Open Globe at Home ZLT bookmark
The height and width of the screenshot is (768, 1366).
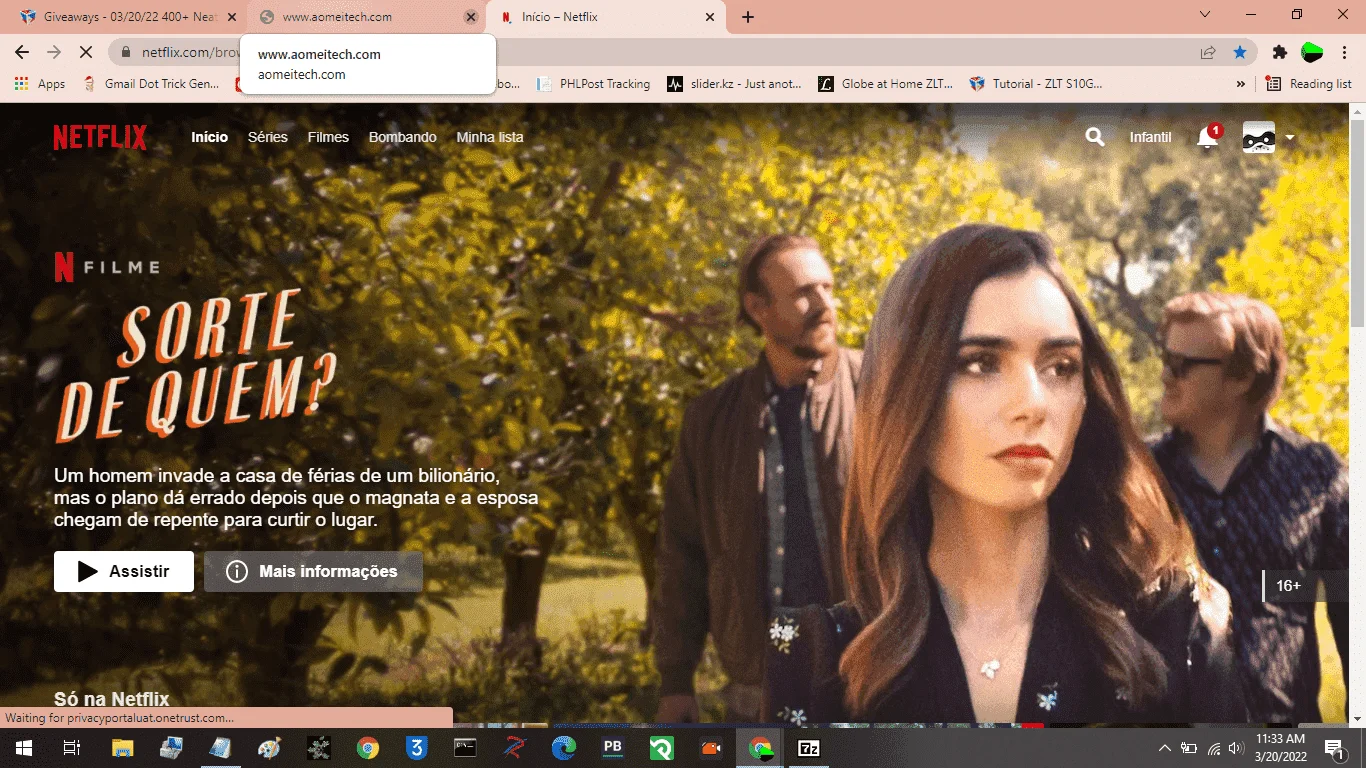pyautogui.click(x=886, y=84)
